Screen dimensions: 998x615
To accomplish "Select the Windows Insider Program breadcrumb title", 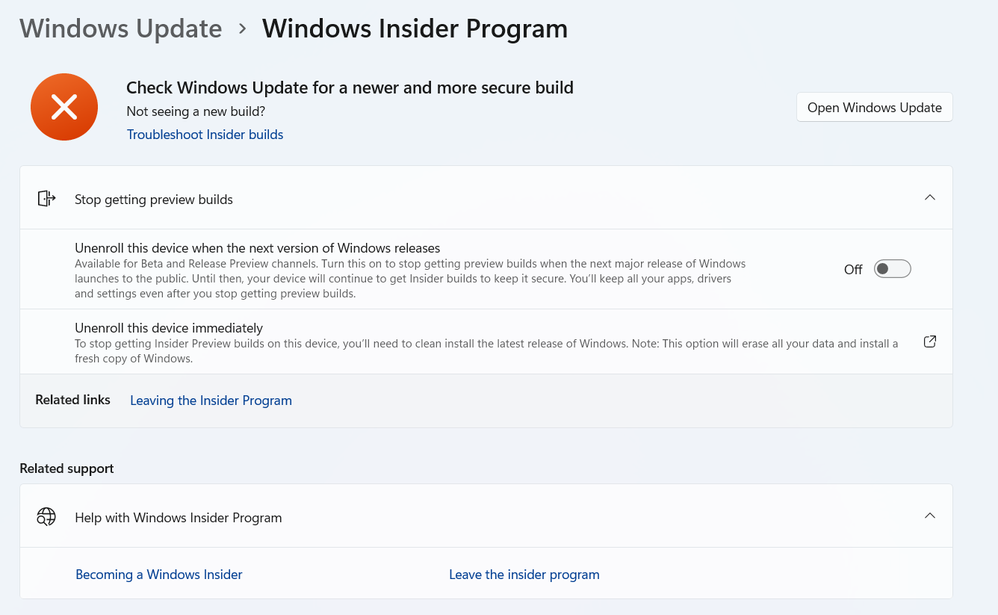I will tap(414, 28).
